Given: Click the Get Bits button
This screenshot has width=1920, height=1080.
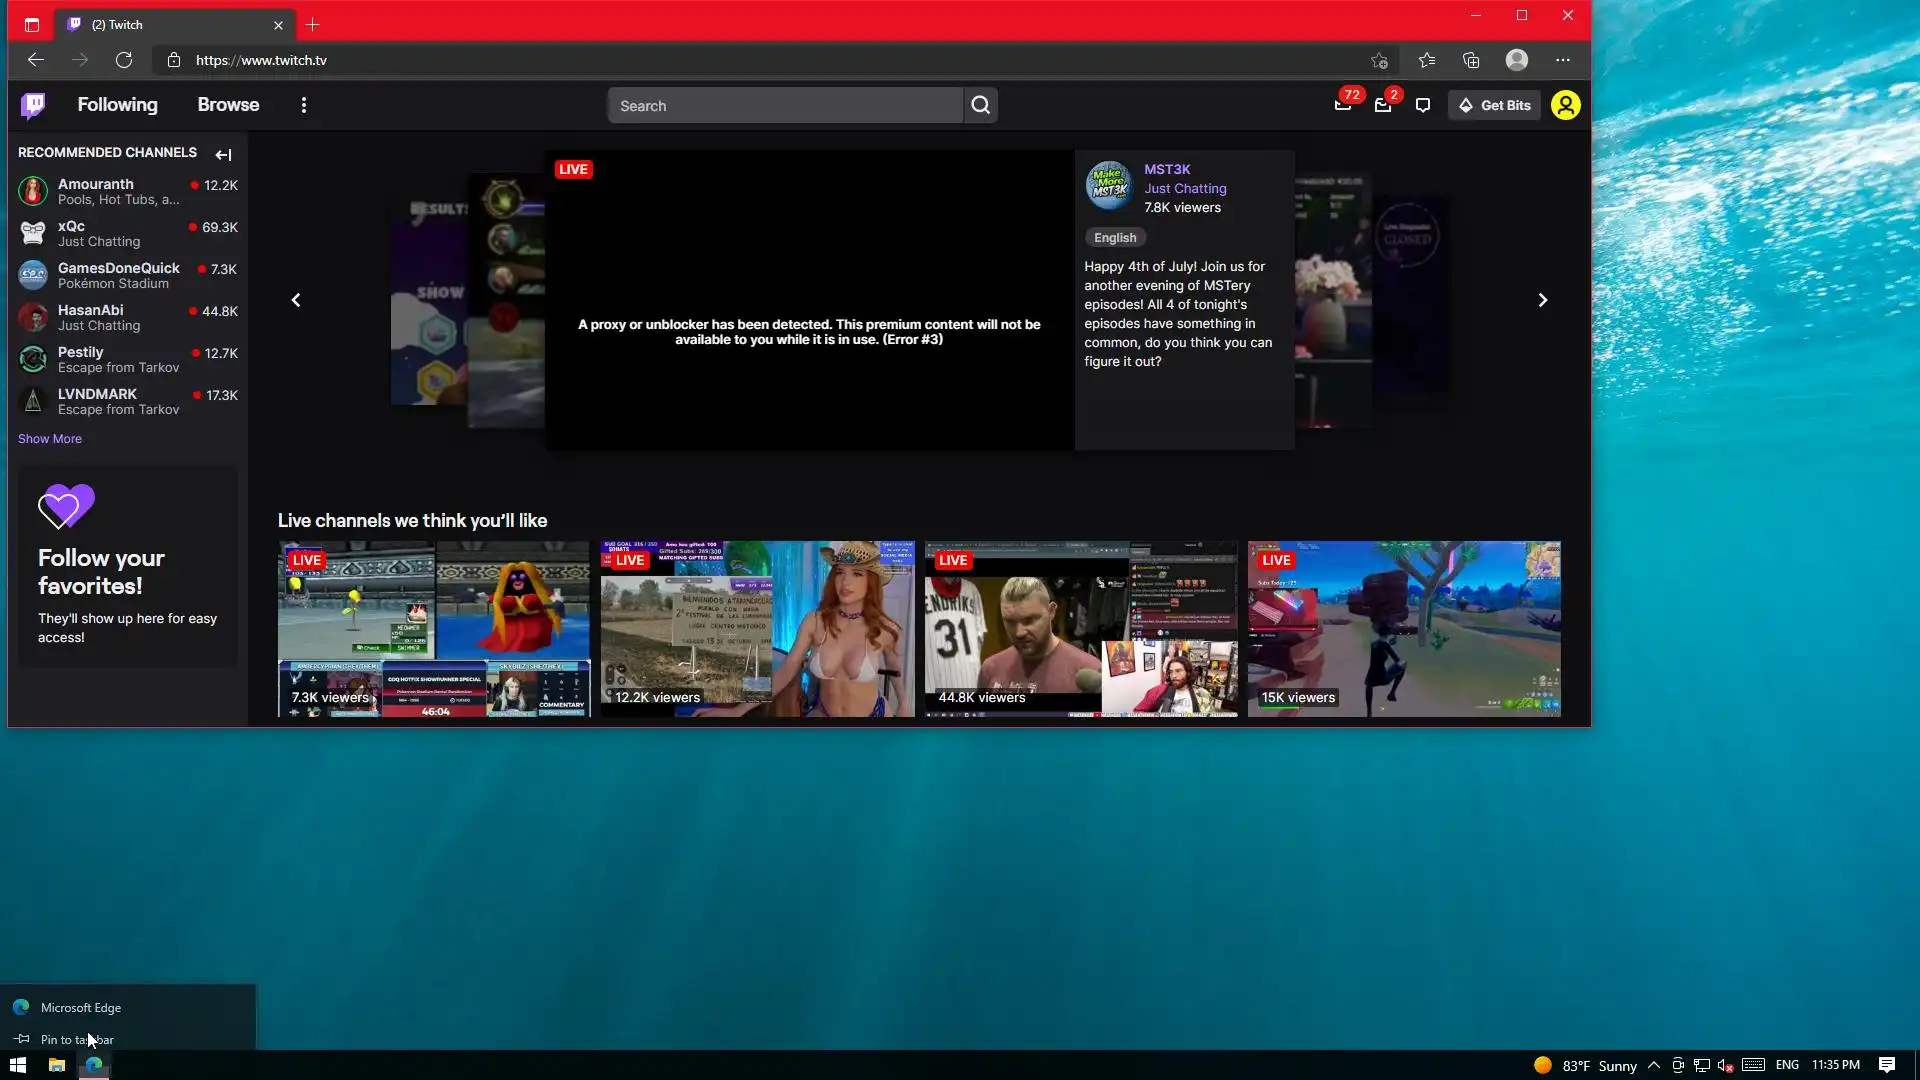Looking at the screenshot, I should click(1495, 105).
